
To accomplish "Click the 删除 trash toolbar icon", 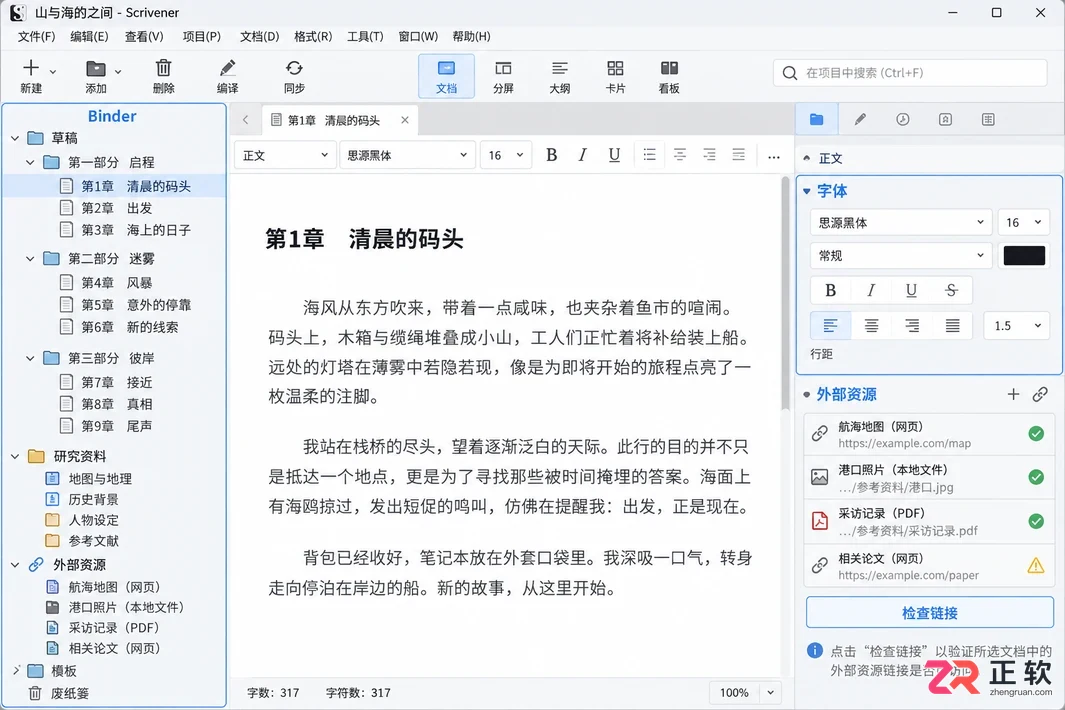I will click(163, 68).
